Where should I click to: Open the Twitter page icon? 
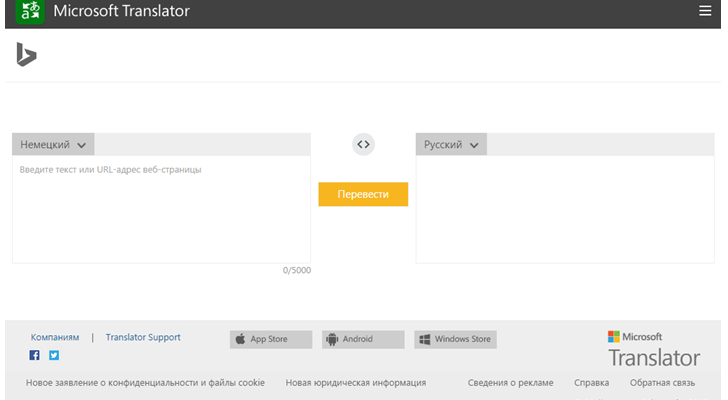(x=54, y=355)
